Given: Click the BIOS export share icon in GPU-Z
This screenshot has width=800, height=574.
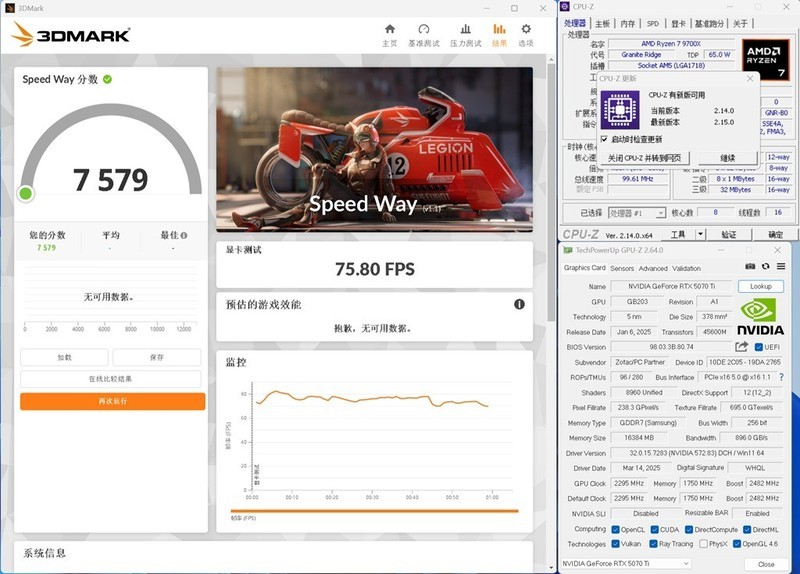Looking at the screenshot, I should click(741, 346).
